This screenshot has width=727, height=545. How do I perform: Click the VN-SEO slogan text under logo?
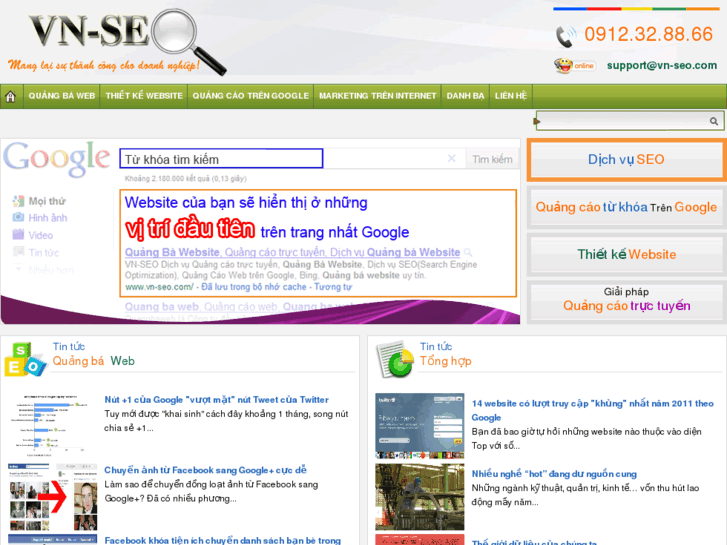tap(104, 65)
